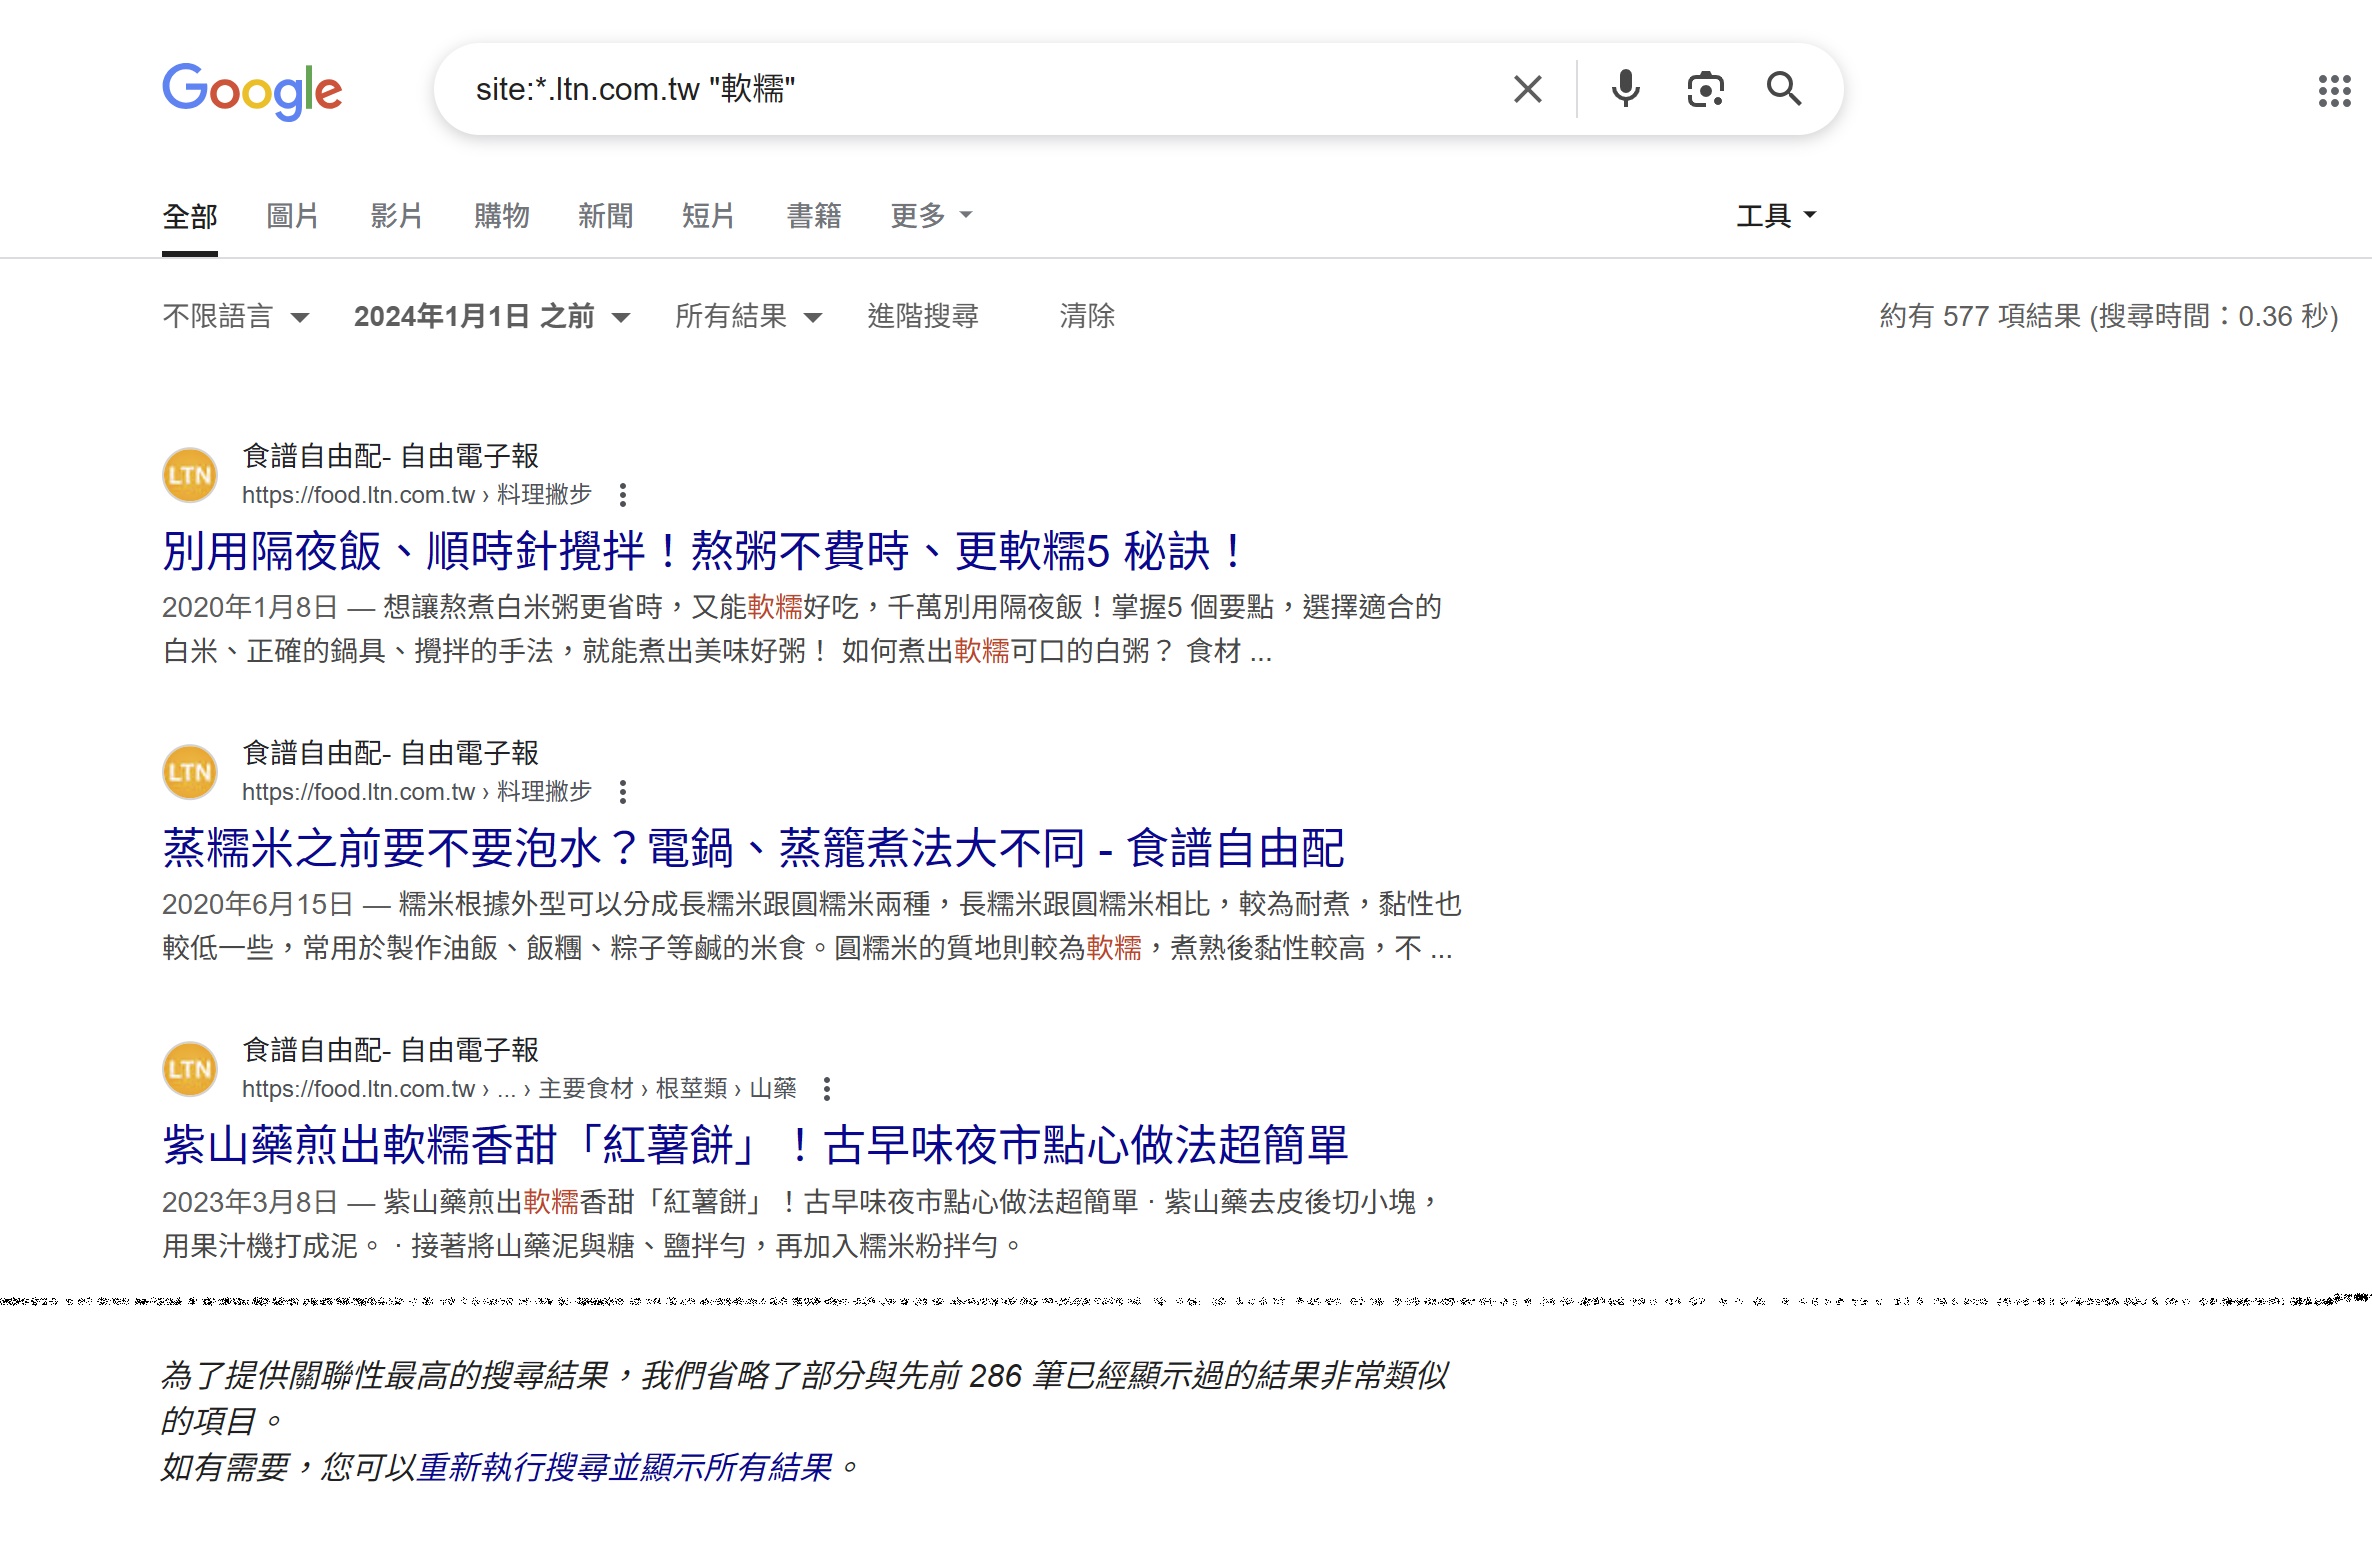Click the 約有 577 項結果 stats text
2372x1562 pixels.
[x=2108, y=317]
